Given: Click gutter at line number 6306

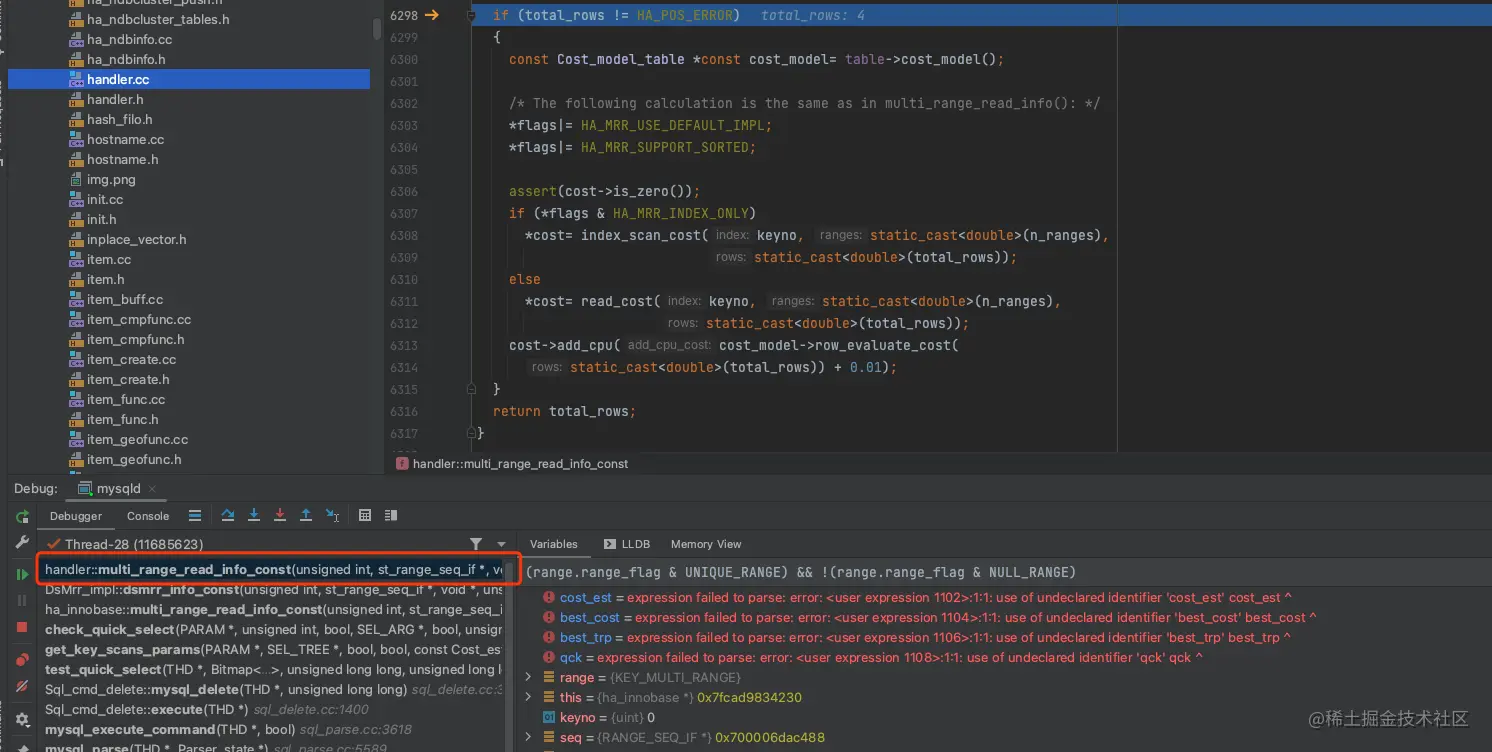Looking at the screenshot, I should 404,191.
